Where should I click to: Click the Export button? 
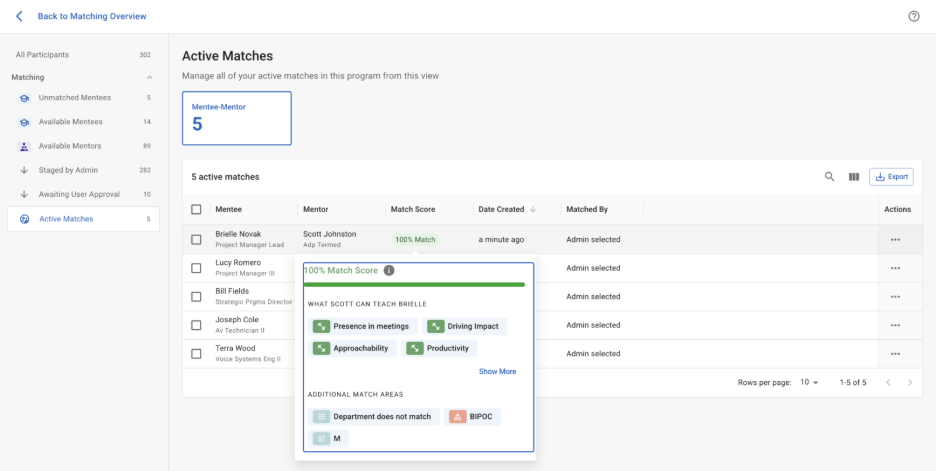[891, 177]
